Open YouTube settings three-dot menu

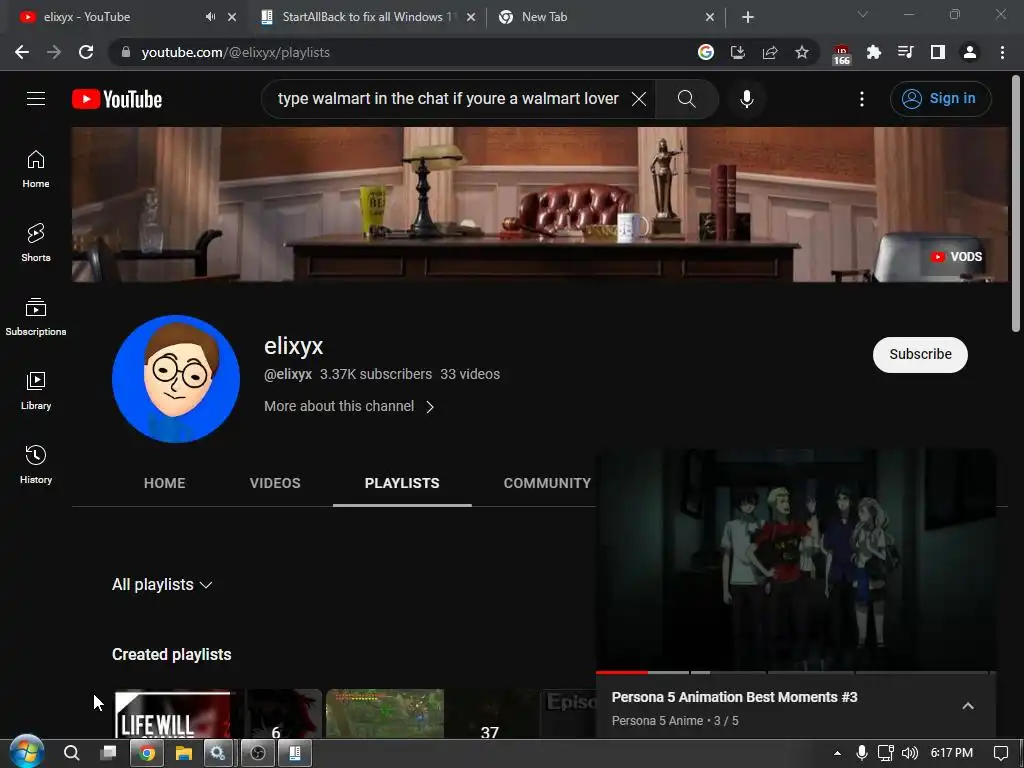(x=861, y=99)
